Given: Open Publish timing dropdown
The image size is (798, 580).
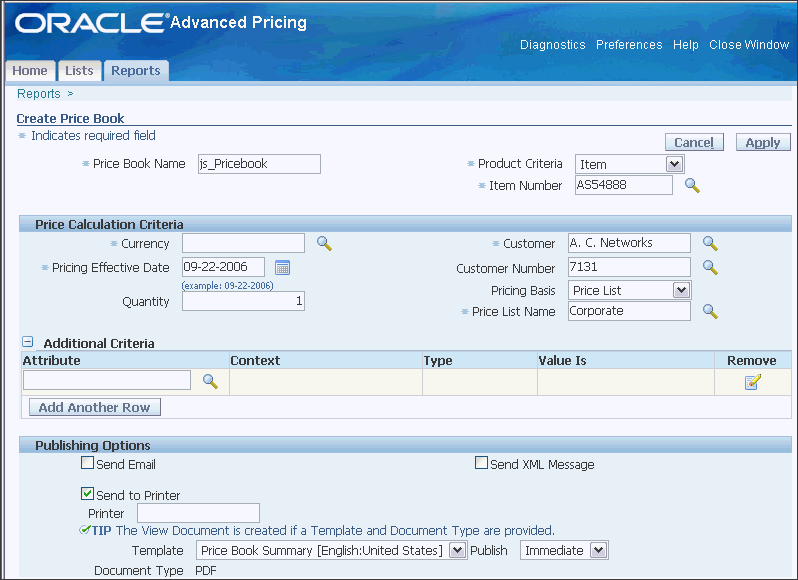Looking at the screenshot, I should tap(598, 550).
